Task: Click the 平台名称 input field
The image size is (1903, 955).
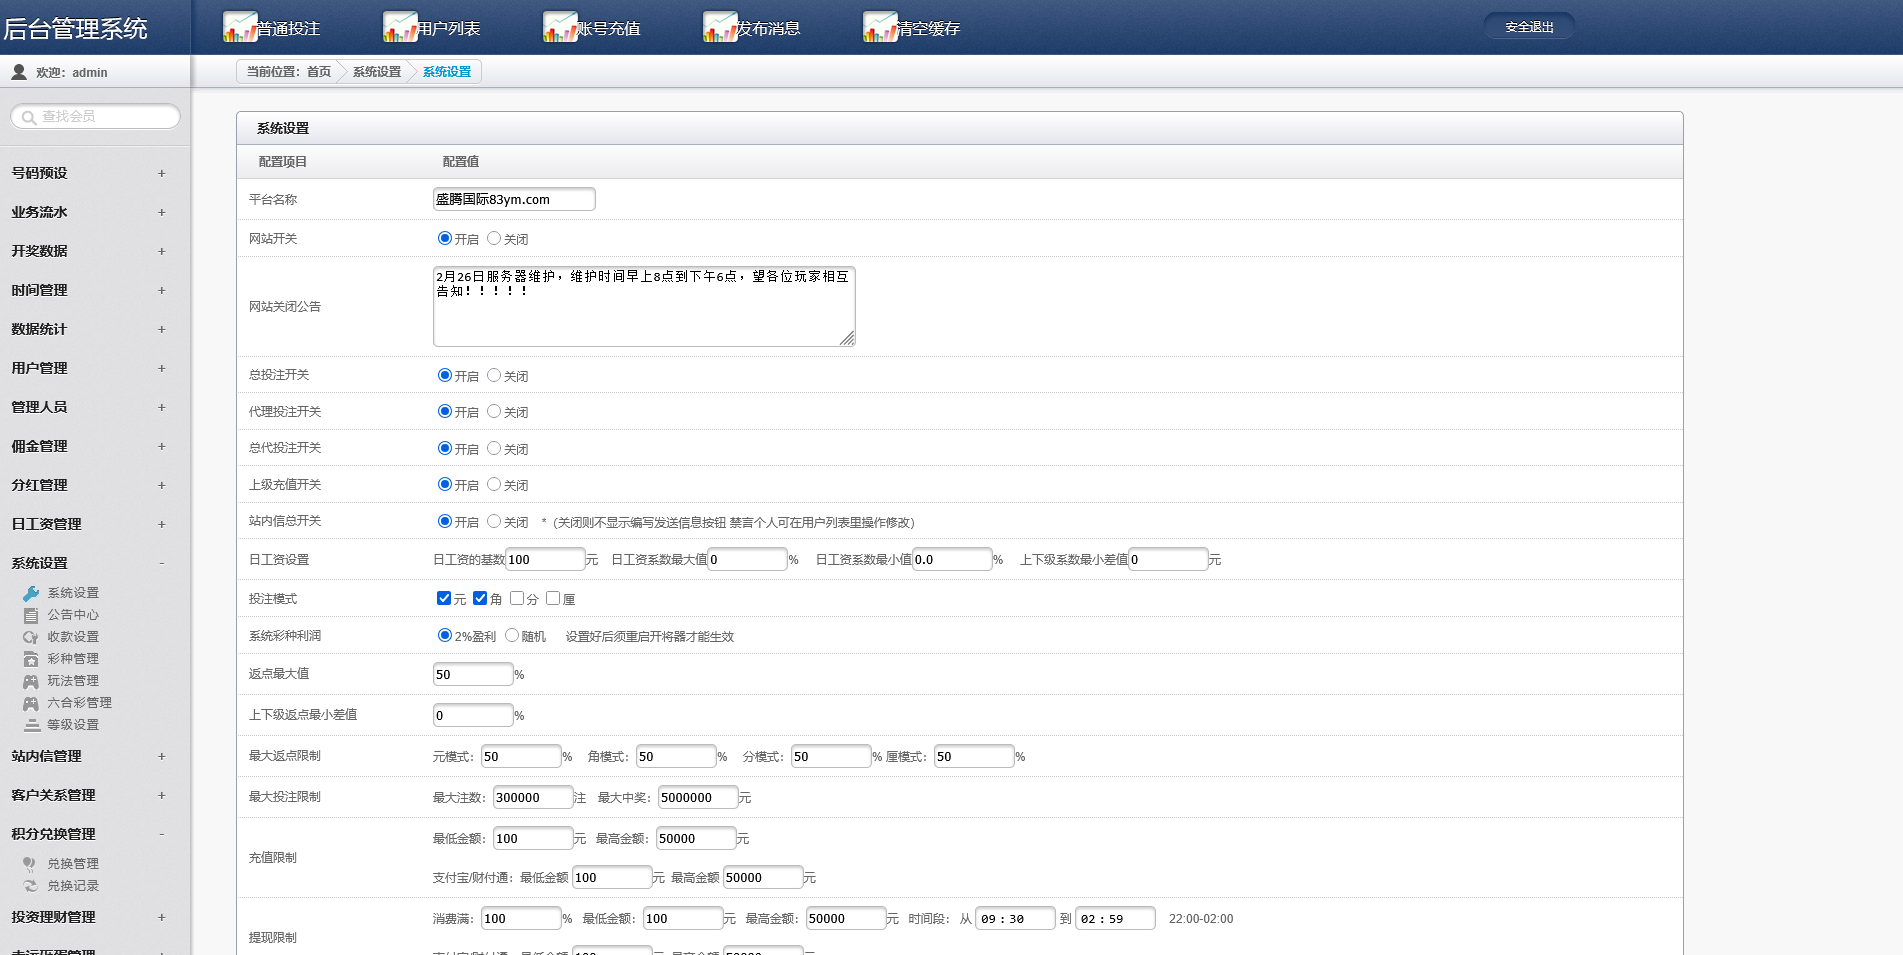Action: tap(514, 199)
